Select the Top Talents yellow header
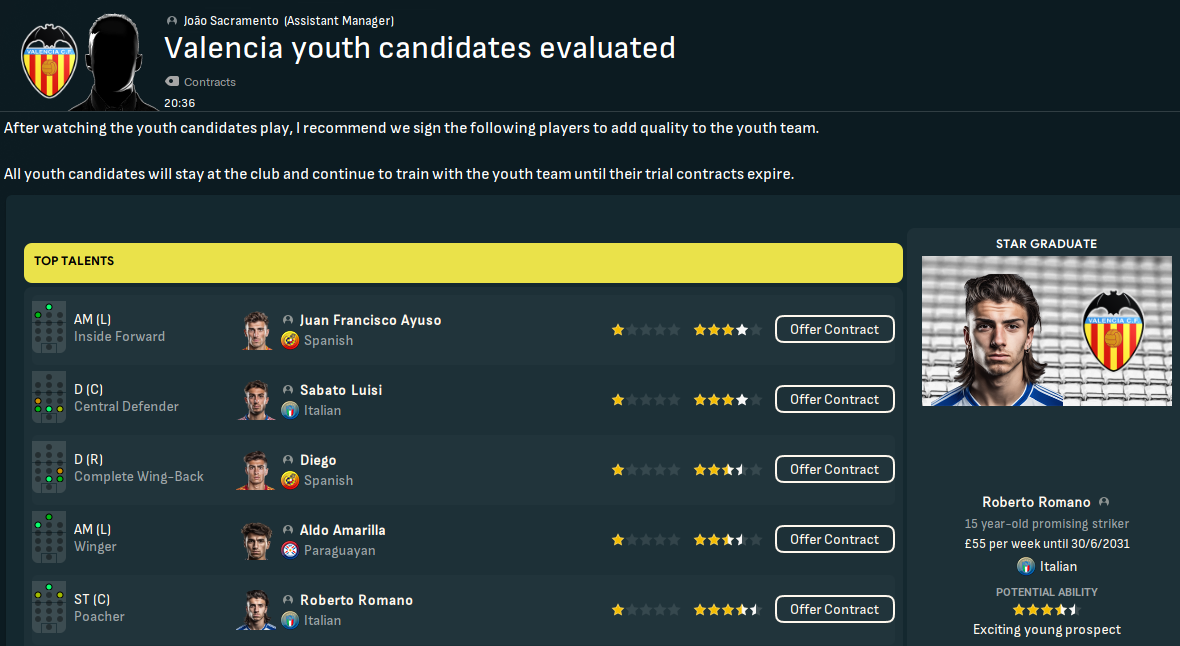The width and height of the screenshot is (1180, 646). coord(463,262)
